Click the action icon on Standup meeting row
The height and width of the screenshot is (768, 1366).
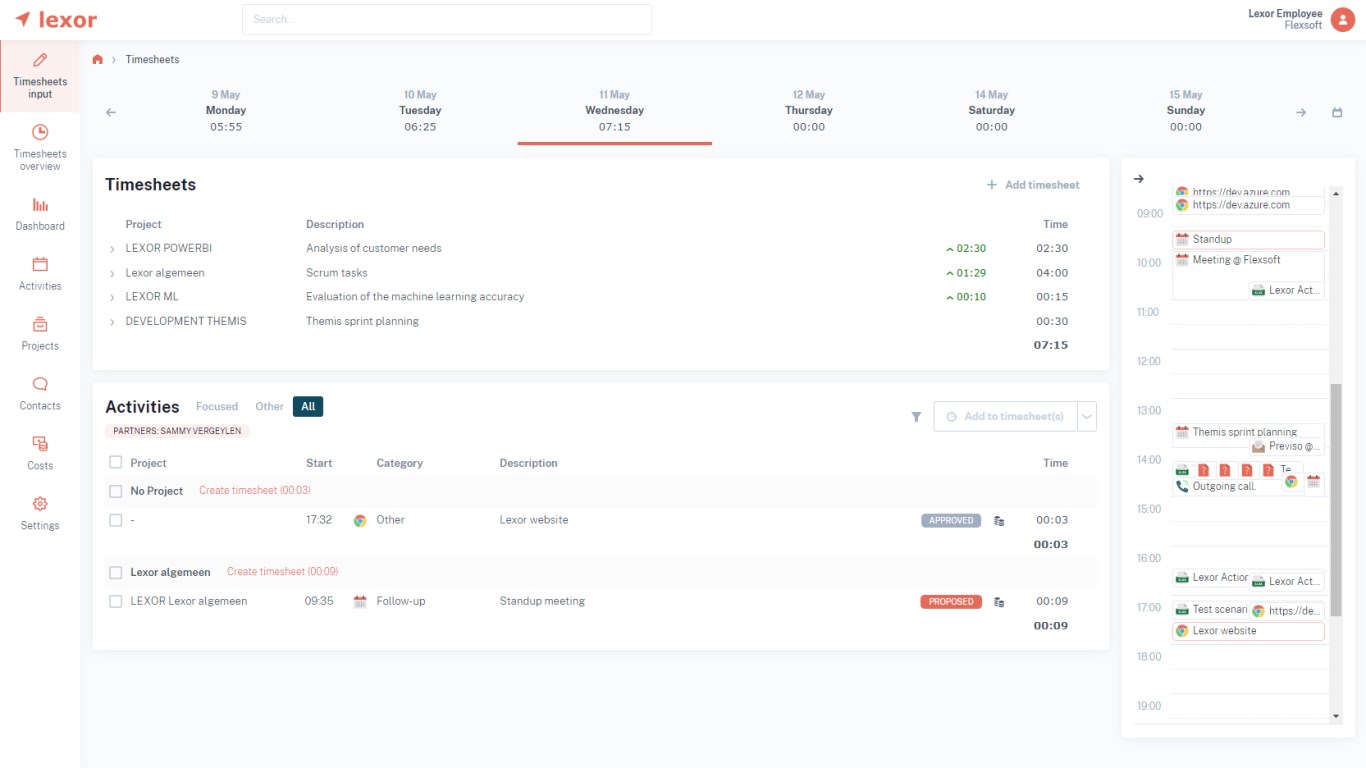pos(999,602)
